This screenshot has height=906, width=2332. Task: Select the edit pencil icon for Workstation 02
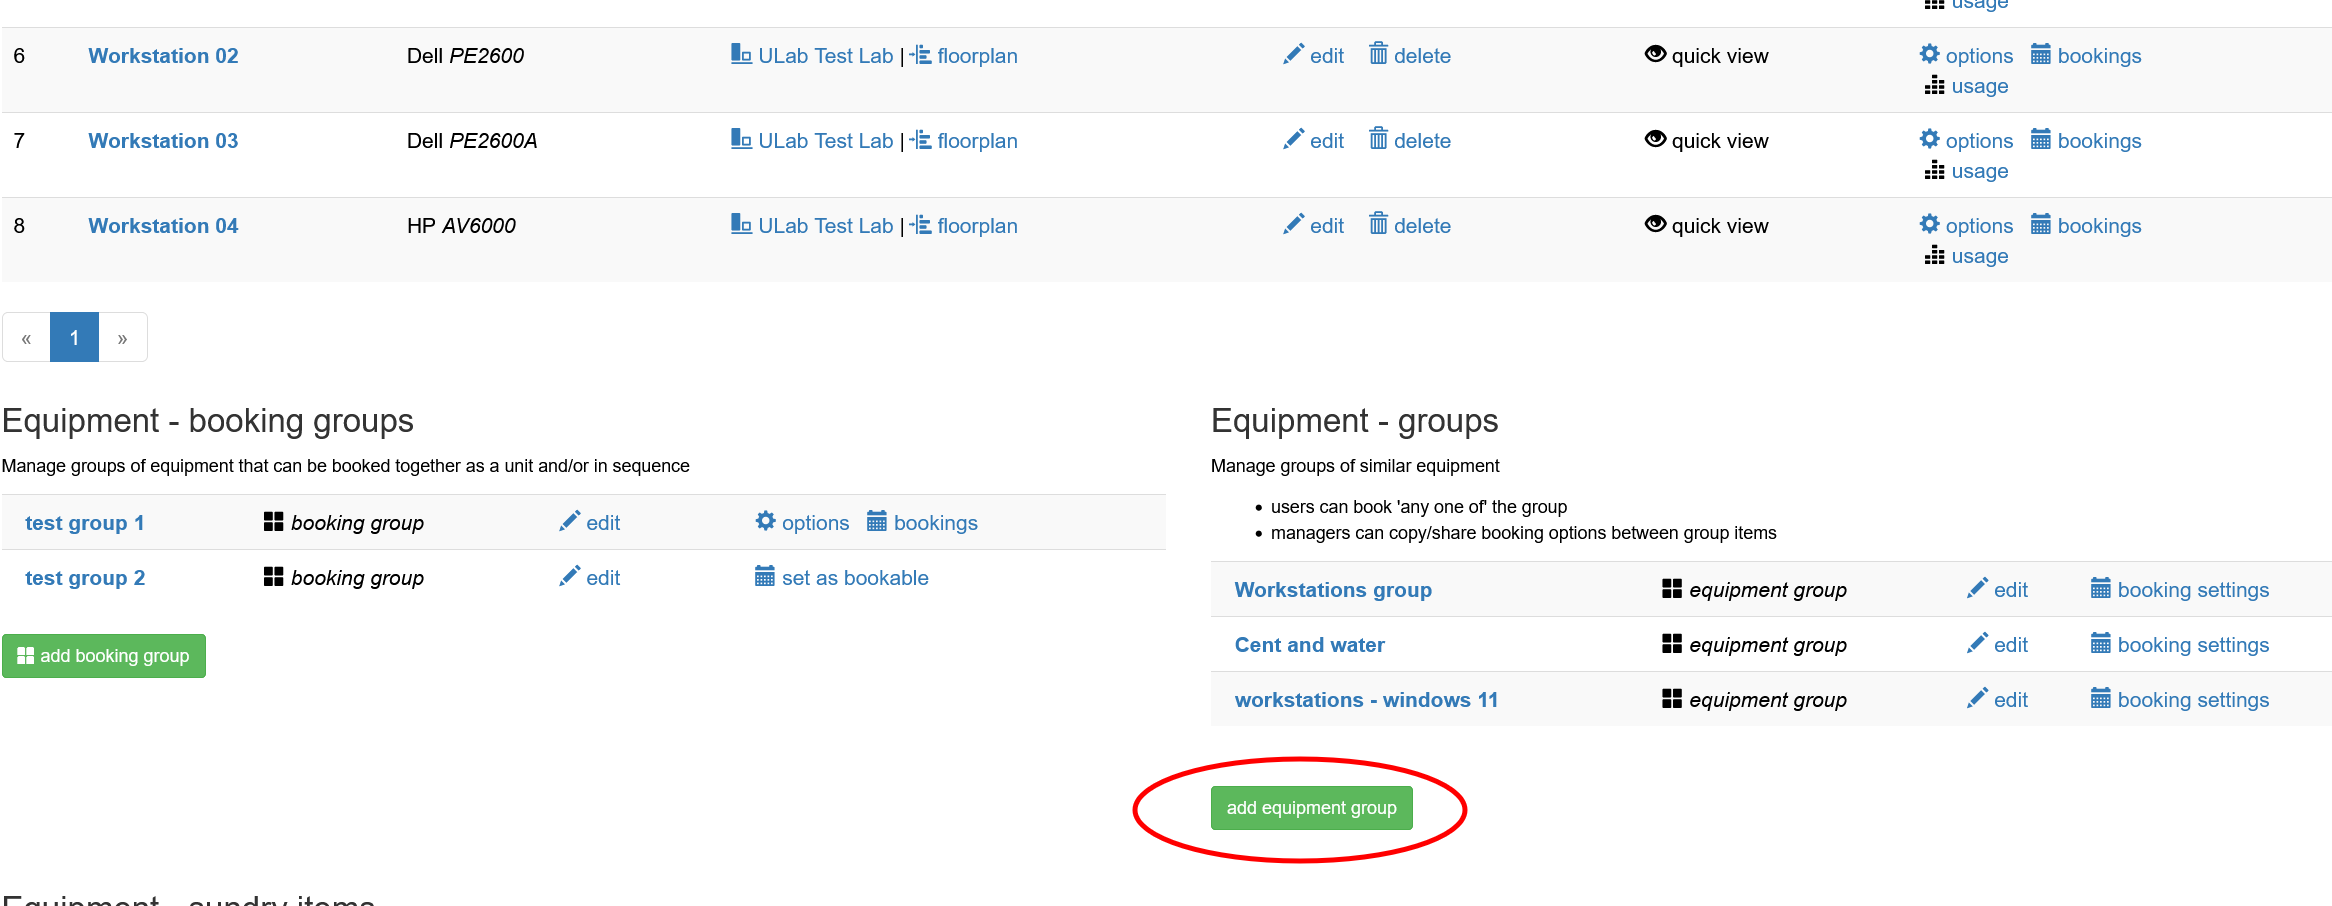pyautogui.click(x=1294, y=55)
